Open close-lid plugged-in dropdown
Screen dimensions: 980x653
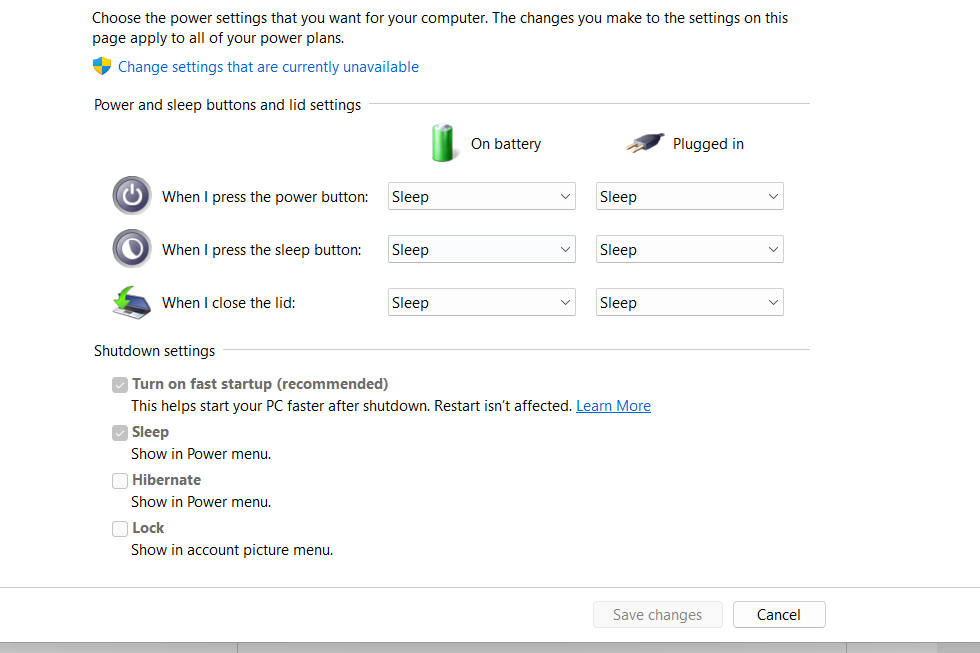coord(689,303)
